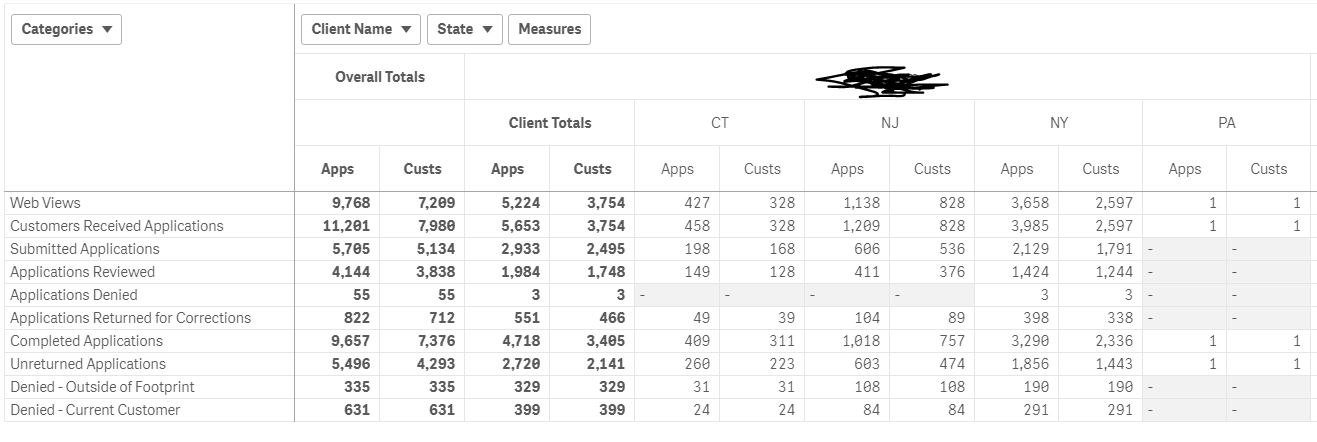Click the NJ state column header
Screen dimensions: 1317x442
(889, 123)
